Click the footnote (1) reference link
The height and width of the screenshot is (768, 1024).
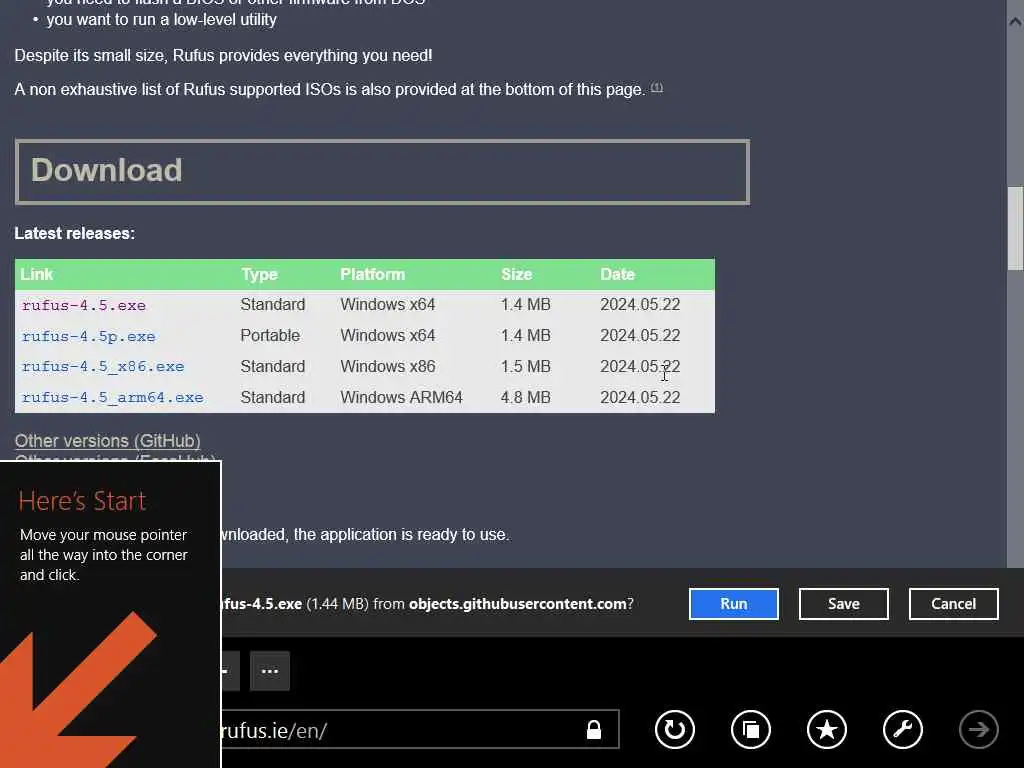click(x=656, y=88)
